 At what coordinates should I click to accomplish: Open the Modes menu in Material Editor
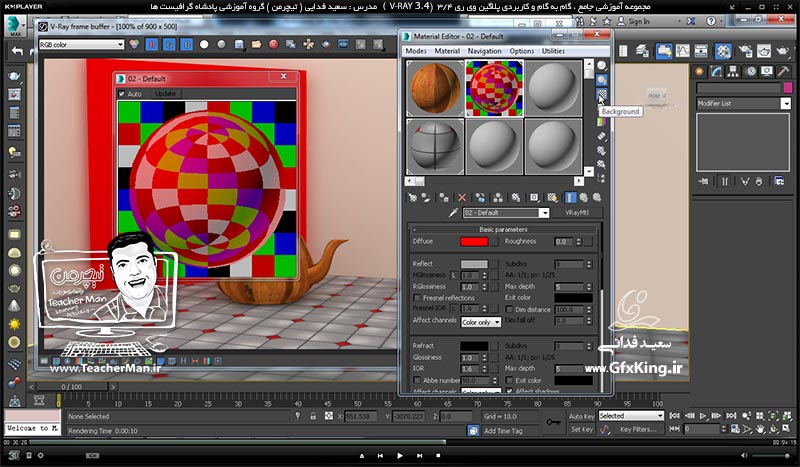[x=416, y=51]
